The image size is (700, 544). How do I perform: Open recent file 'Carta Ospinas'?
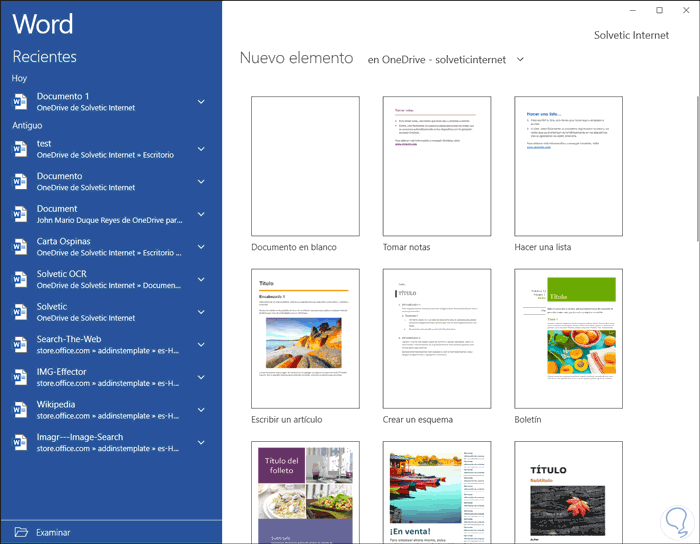pos(111,247)
